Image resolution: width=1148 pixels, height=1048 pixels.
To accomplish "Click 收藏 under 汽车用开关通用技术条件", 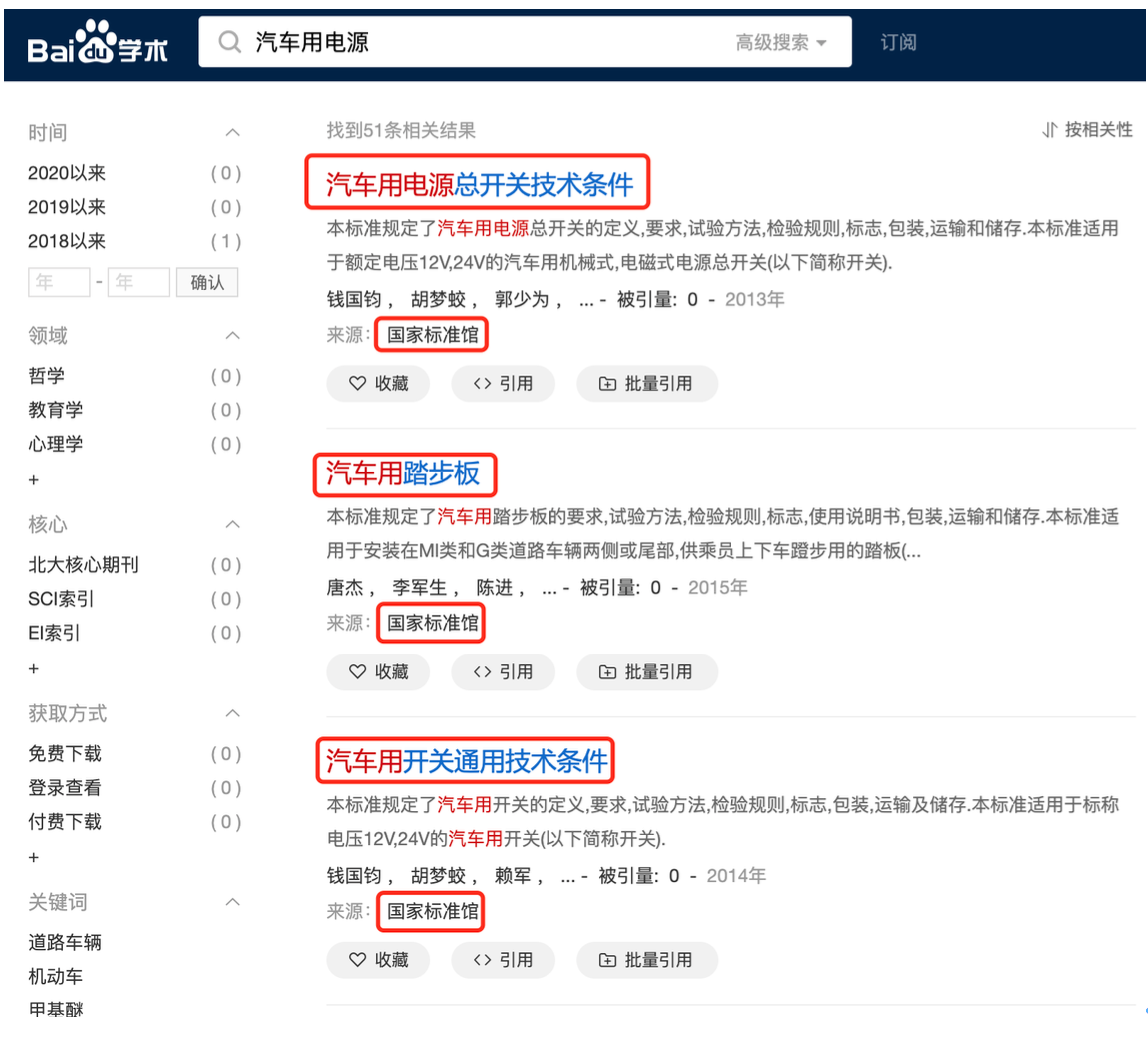I will point(378,960).
